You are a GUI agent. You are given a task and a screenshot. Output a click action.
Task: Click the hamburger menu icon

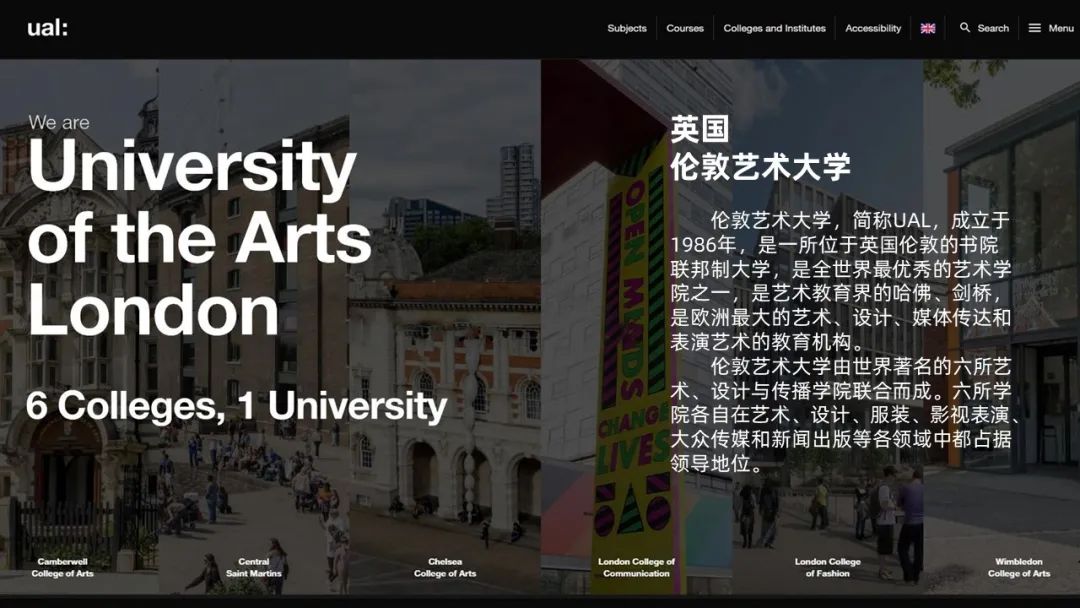(1035, 28)
